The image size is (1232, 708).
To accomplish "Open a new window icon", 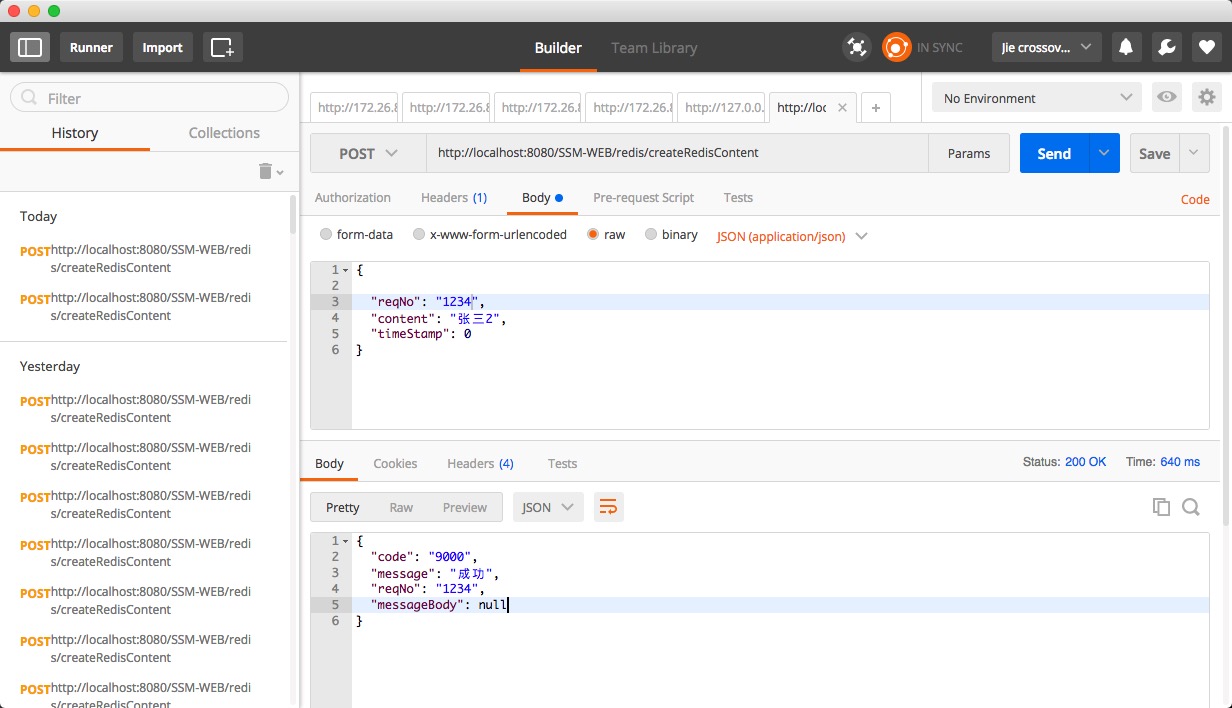I will point(222,47).
